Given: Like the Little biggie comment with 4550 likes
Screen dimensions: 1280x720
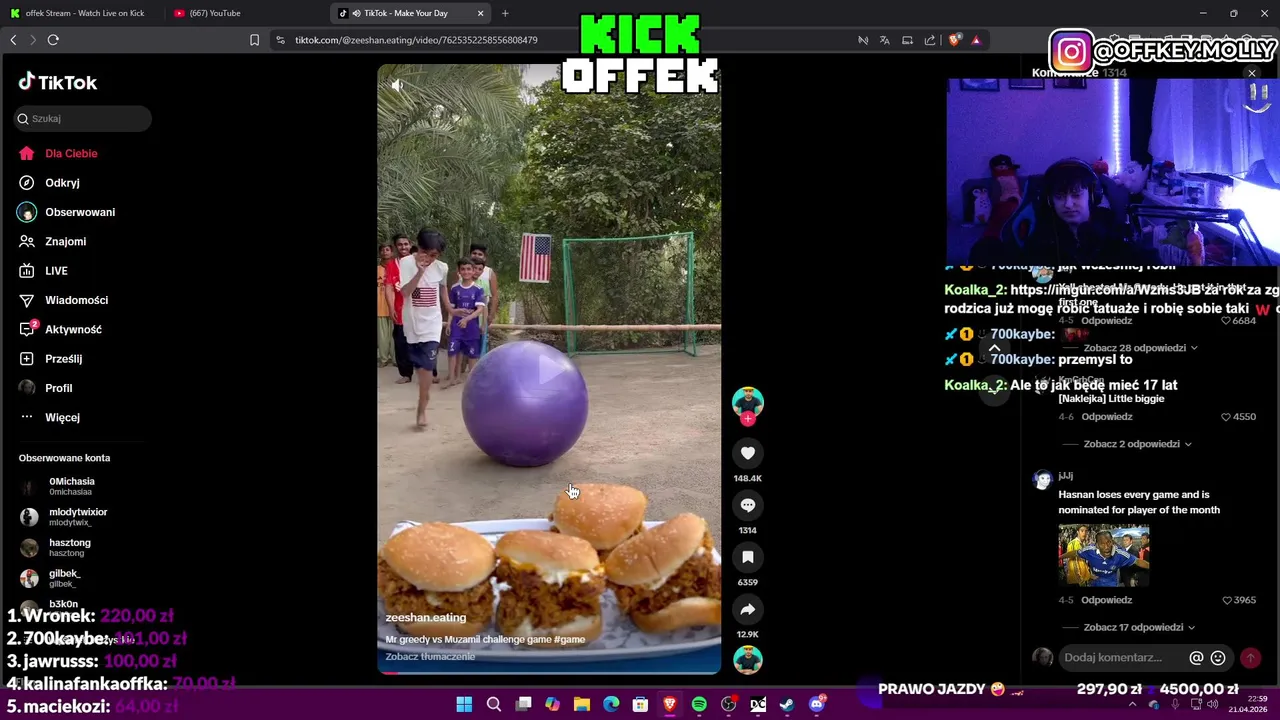Looking at the screenshot, I should (1226, 417).
